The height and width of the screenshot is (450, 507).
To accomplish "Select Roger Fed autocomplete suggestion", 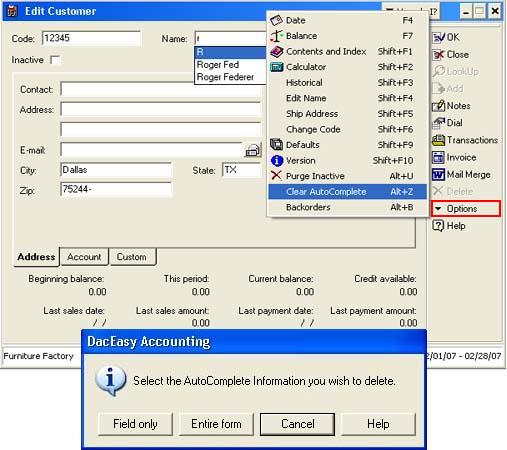I will tap(218, 65).
